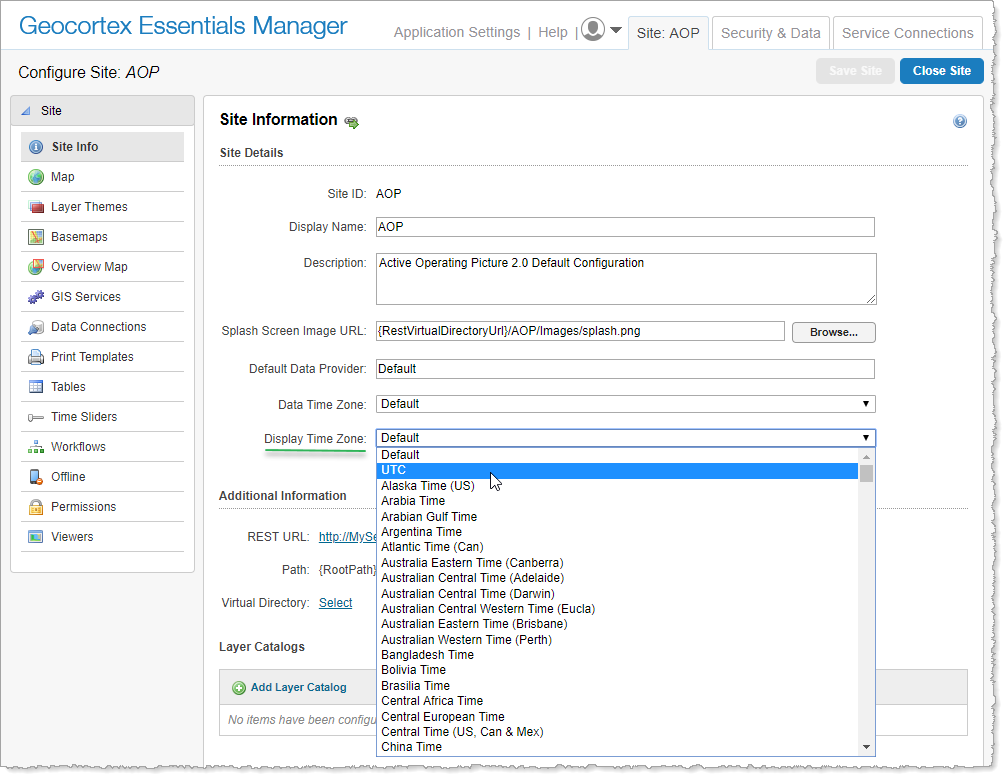
Task: Collapse the Site panel header
Action: 102,111
